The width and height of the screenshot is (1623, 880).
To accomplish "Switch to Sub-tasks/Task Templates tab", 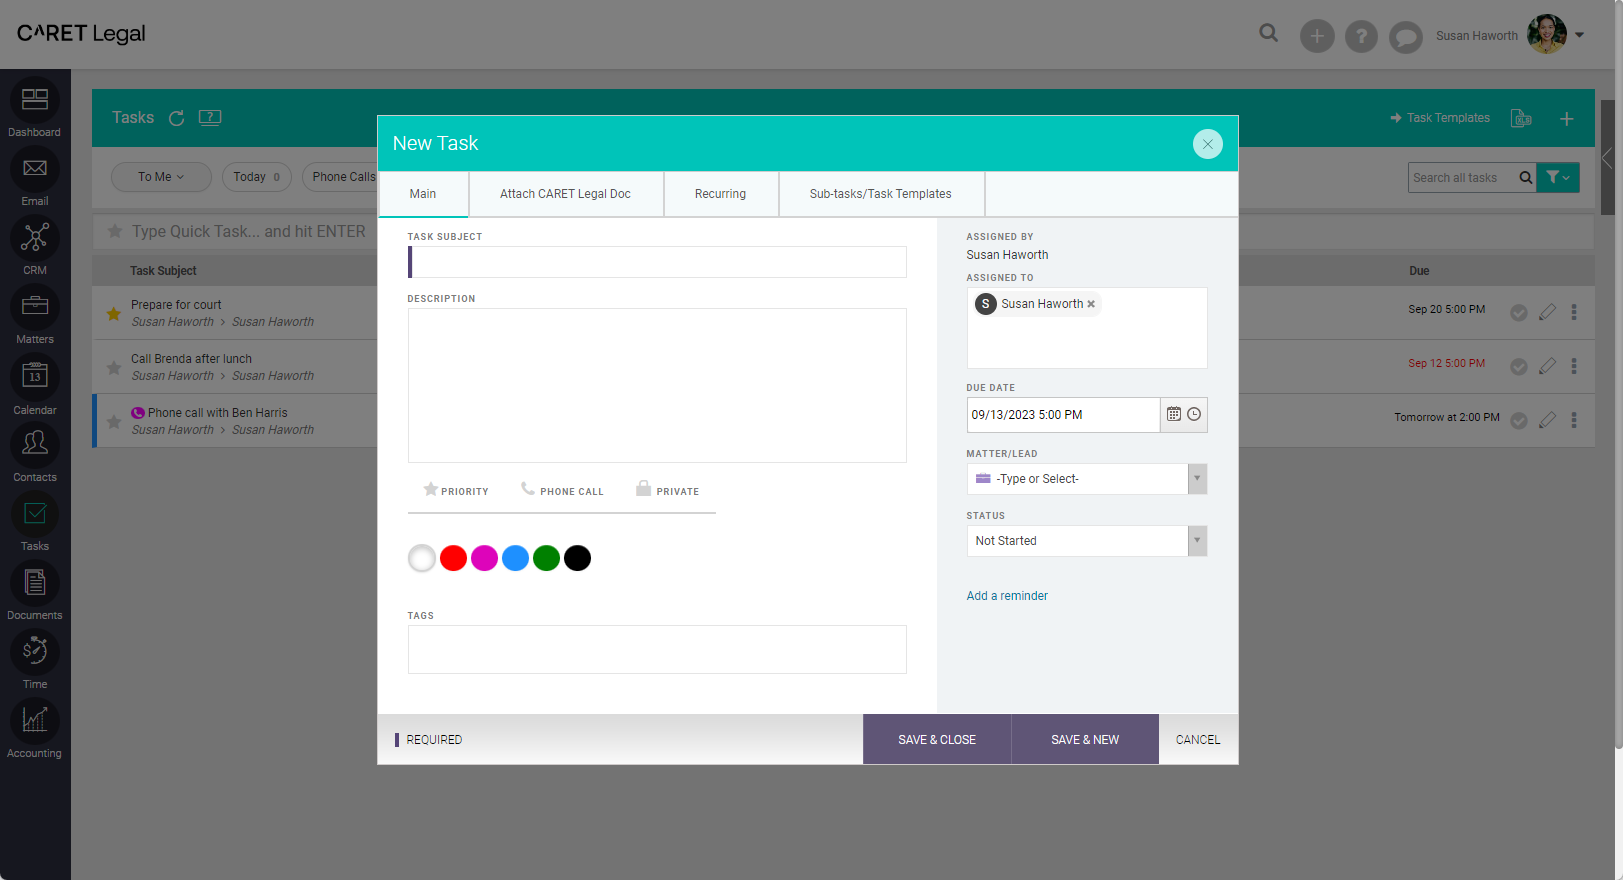I will (881, 194).
